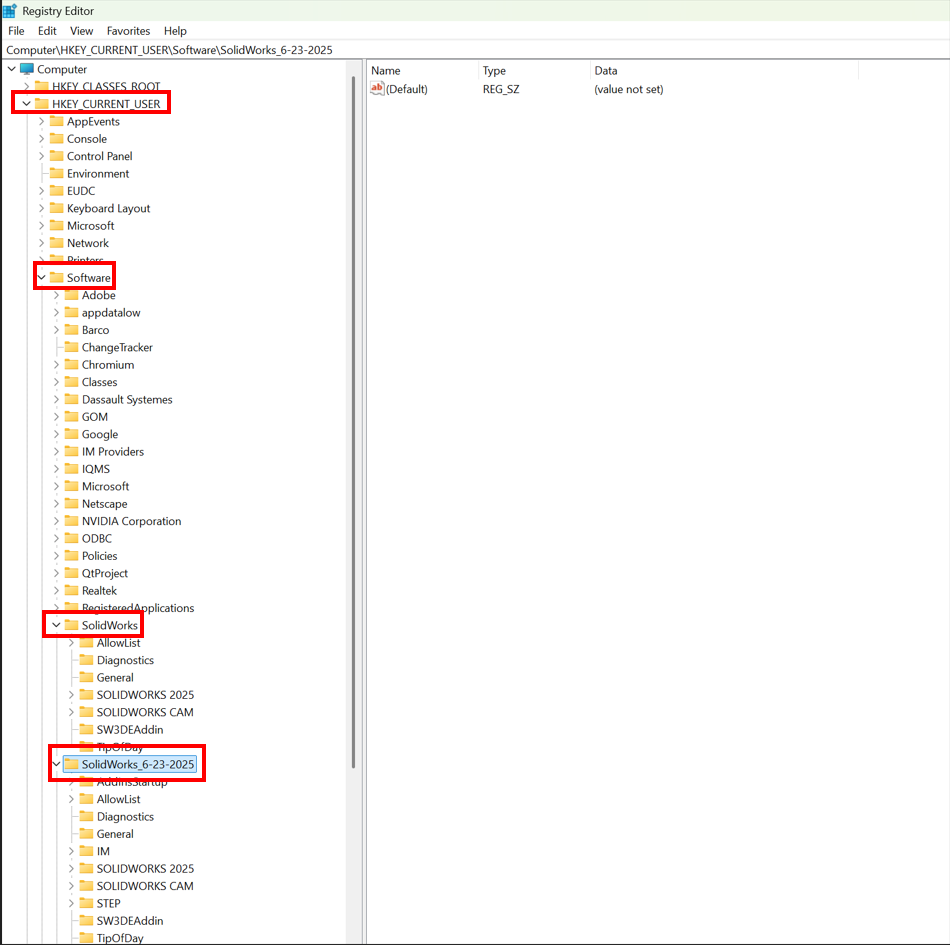The height and width of the screenshot is (945, 950).
Task: Expand SOLIDWORKS 2025 under SolidWorks_6-23-2025
Action: pos(71,869)
